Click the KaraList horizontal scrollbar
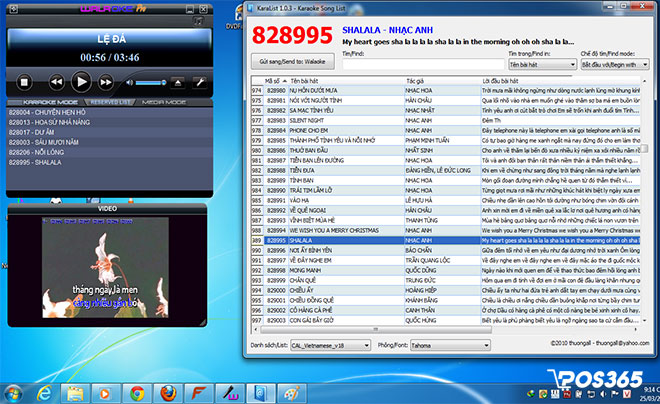 tap(376, 330)
